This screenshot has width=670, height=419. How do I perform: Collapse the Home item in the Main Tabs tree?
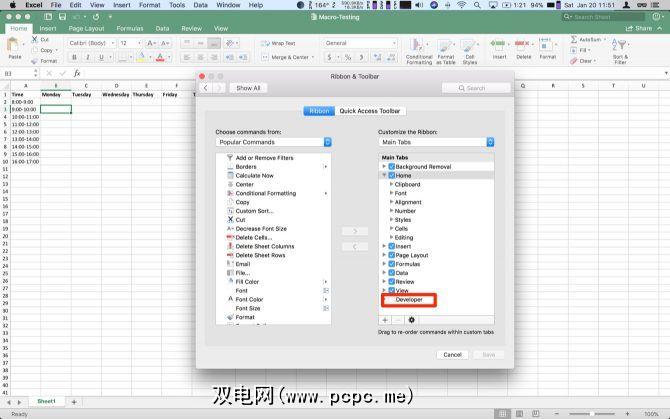pyautogui.click(x=384, y=175)
